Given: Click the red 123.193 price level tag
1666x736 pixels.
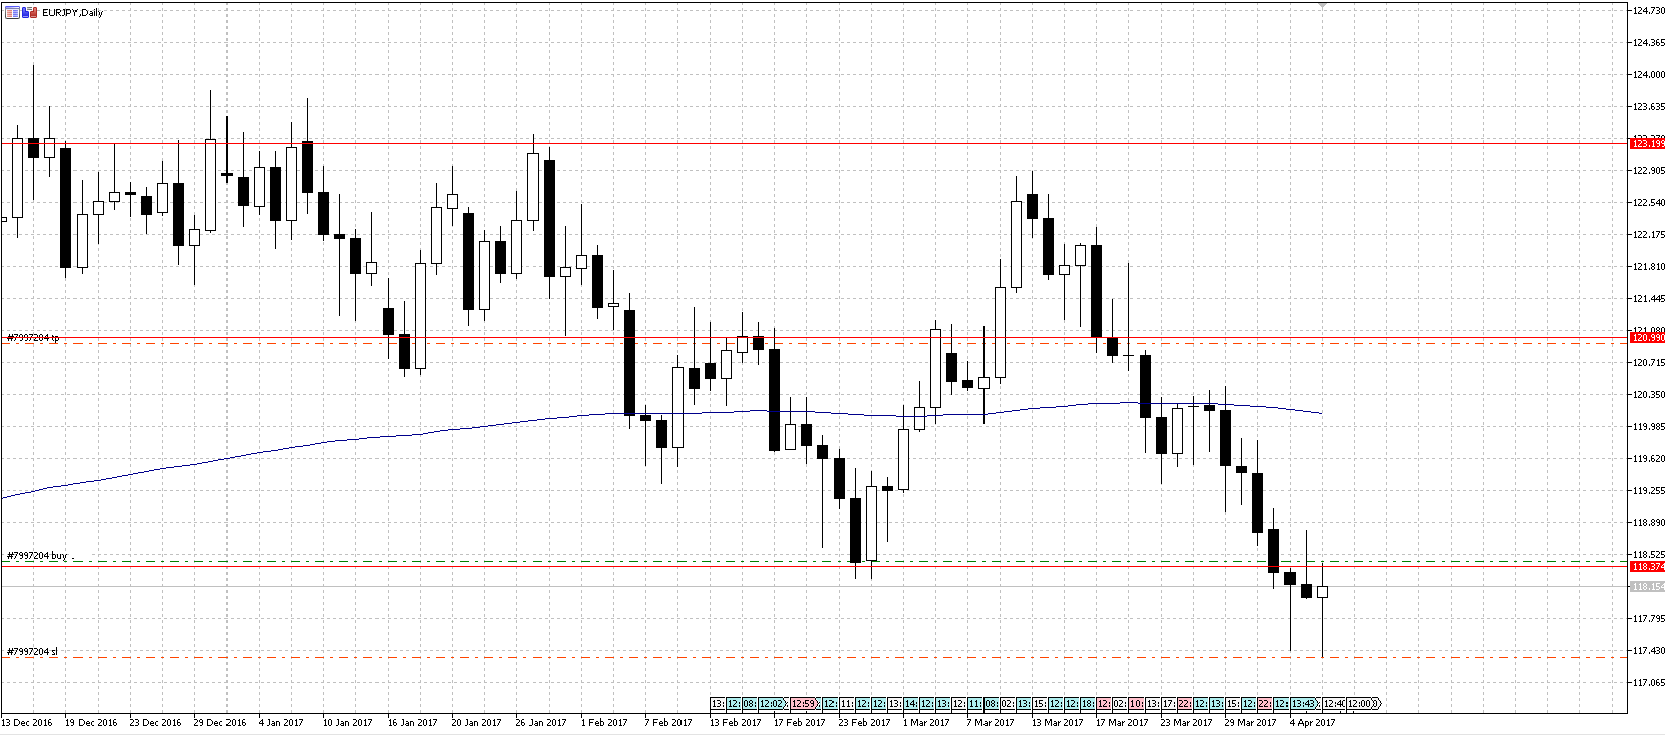Looking at the screenshot, I should point(1648,144).
